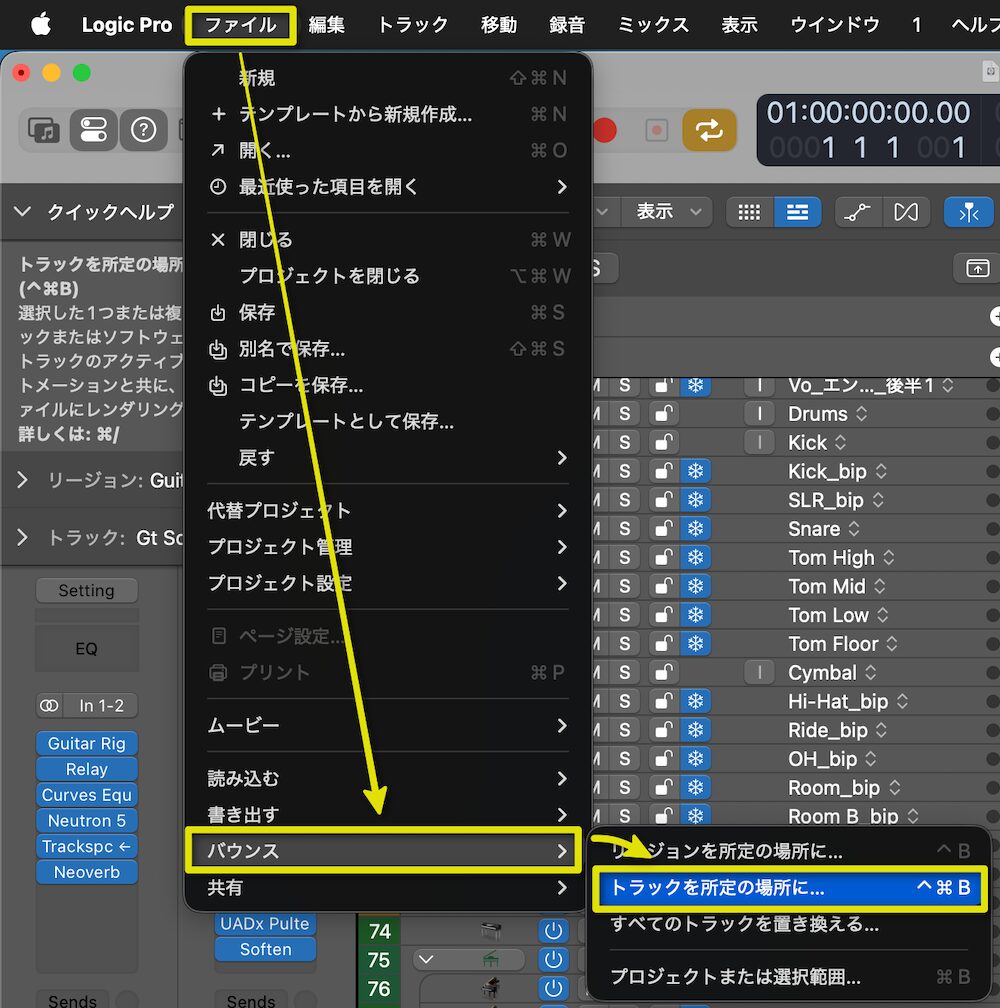Viewport: 1000px width, 1008px height.
Task: Open the 表示 dropdown menu
Action: click(666, 212)
